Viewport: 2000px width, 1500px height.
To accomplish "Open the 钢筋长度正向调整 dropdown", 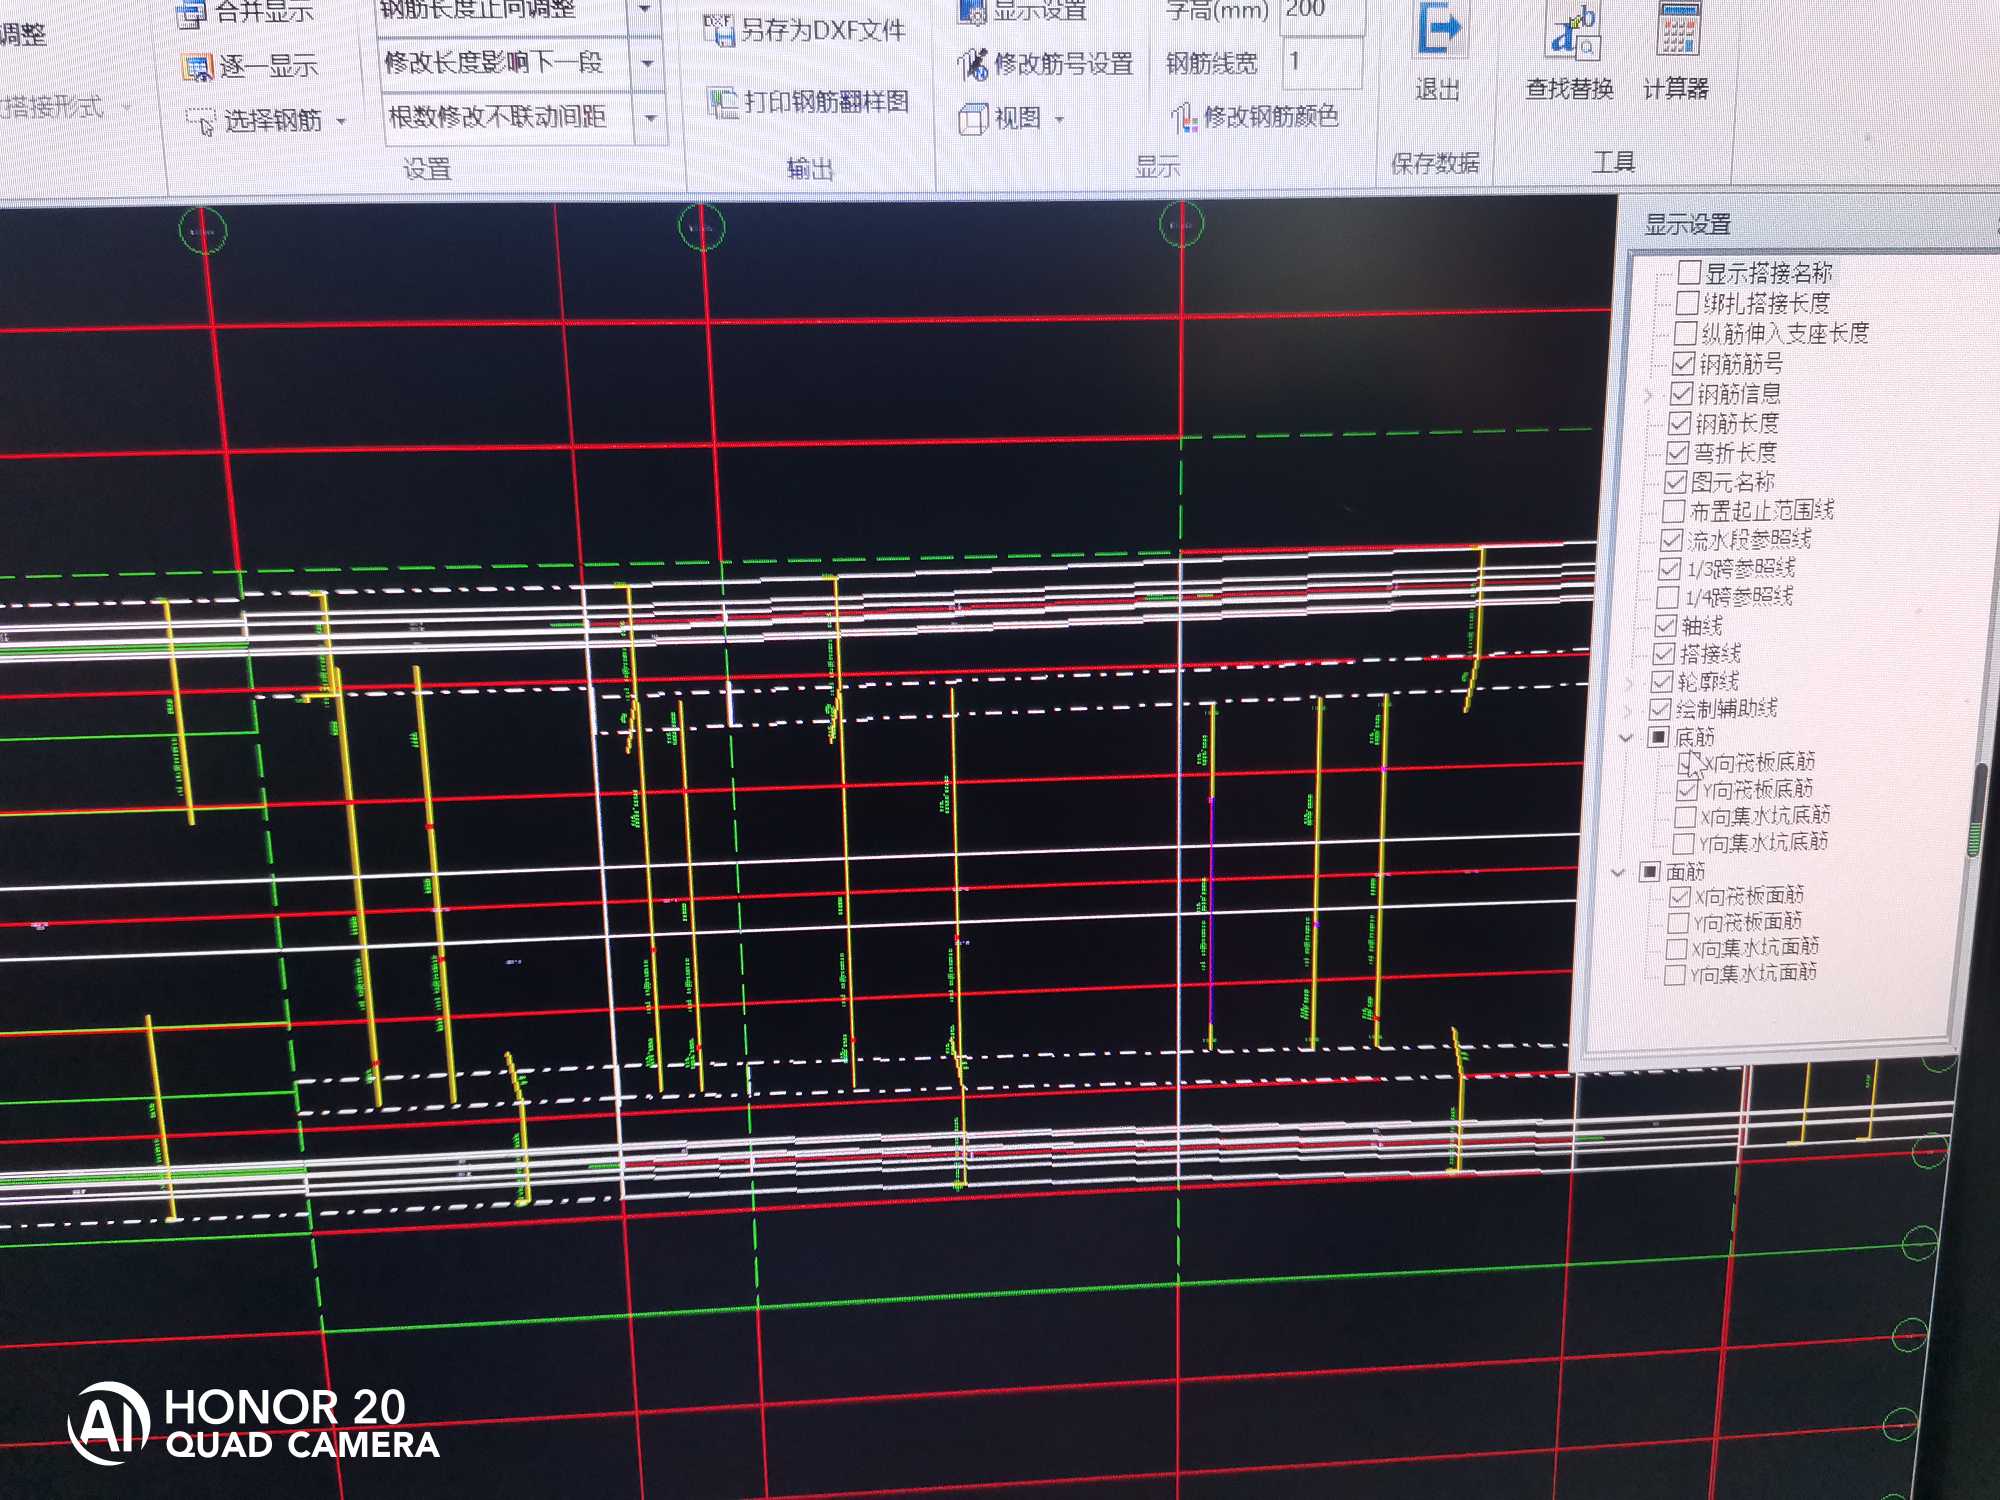I will click(x=646, y=11).
